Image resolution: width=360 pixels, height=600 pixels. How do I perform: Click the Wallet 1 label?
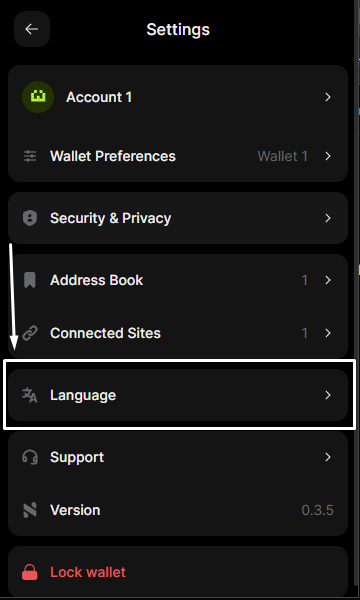point(283,156)
